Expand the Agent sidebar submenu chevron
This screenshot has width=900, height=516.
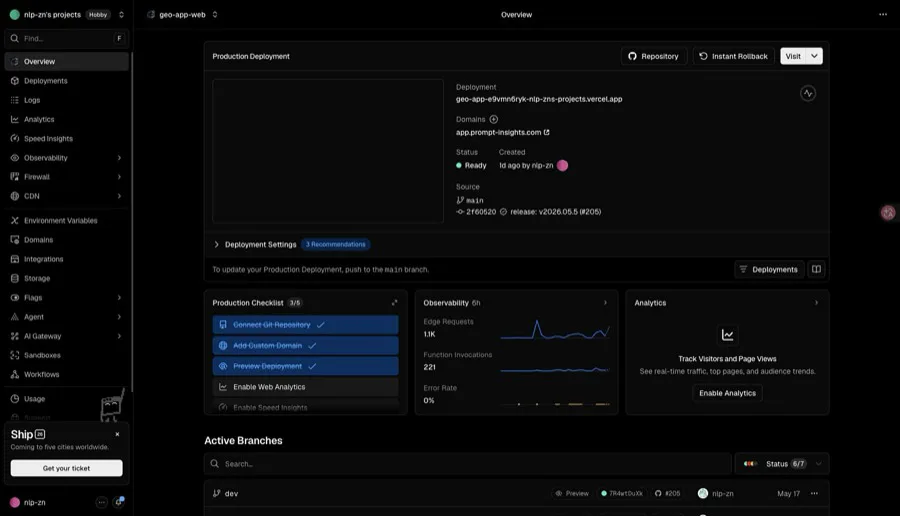119,317
